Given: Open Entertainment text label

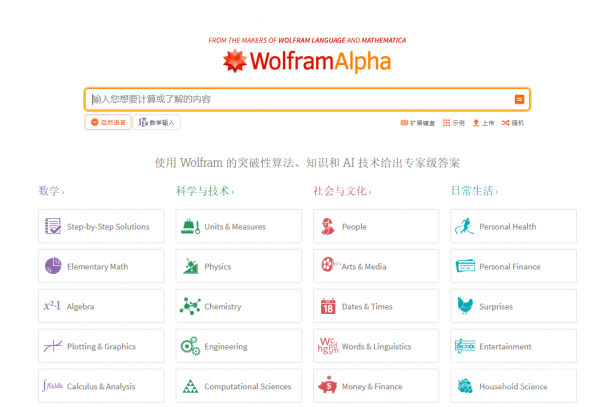Looking at the screenshot, I should click(x=505, y=347).
